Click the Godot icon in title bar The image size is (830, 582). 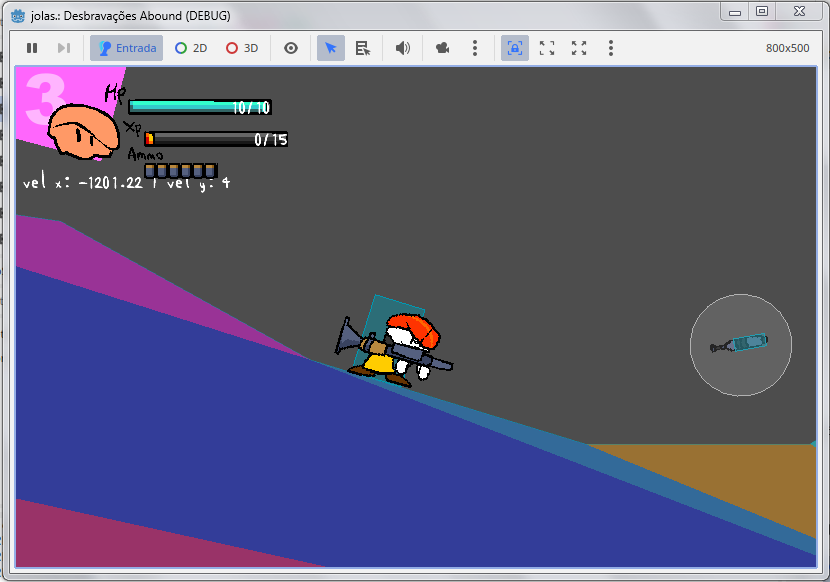(17, 15)
